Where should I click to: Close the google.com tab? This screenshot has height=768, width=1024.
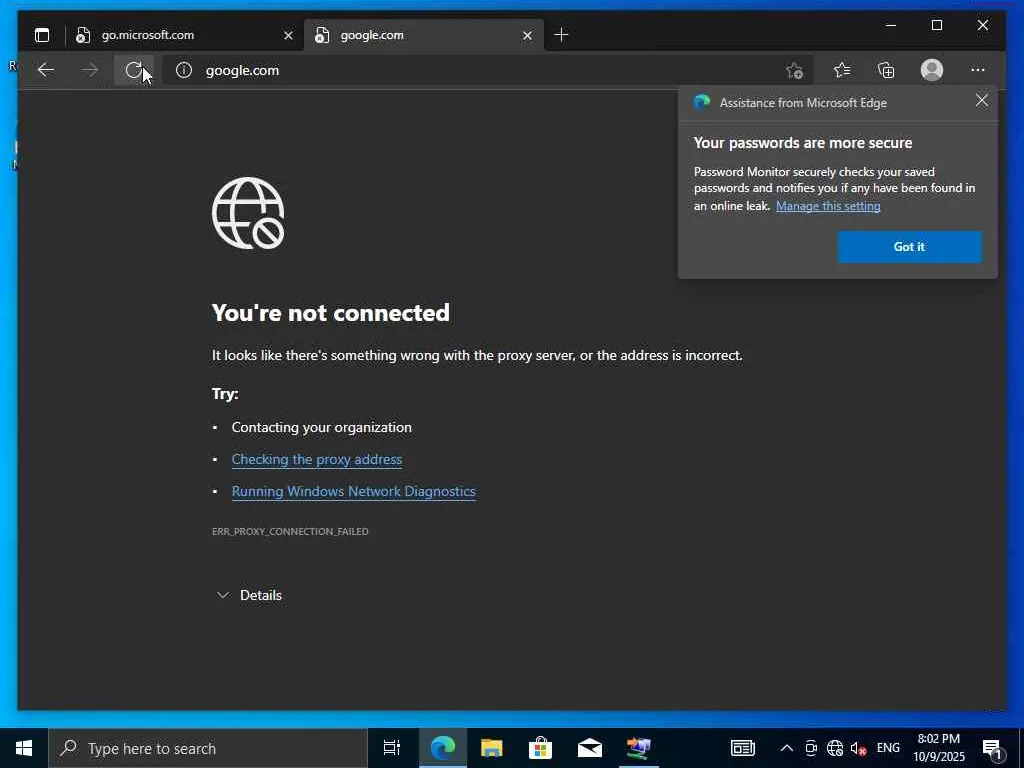coord(528,36)
